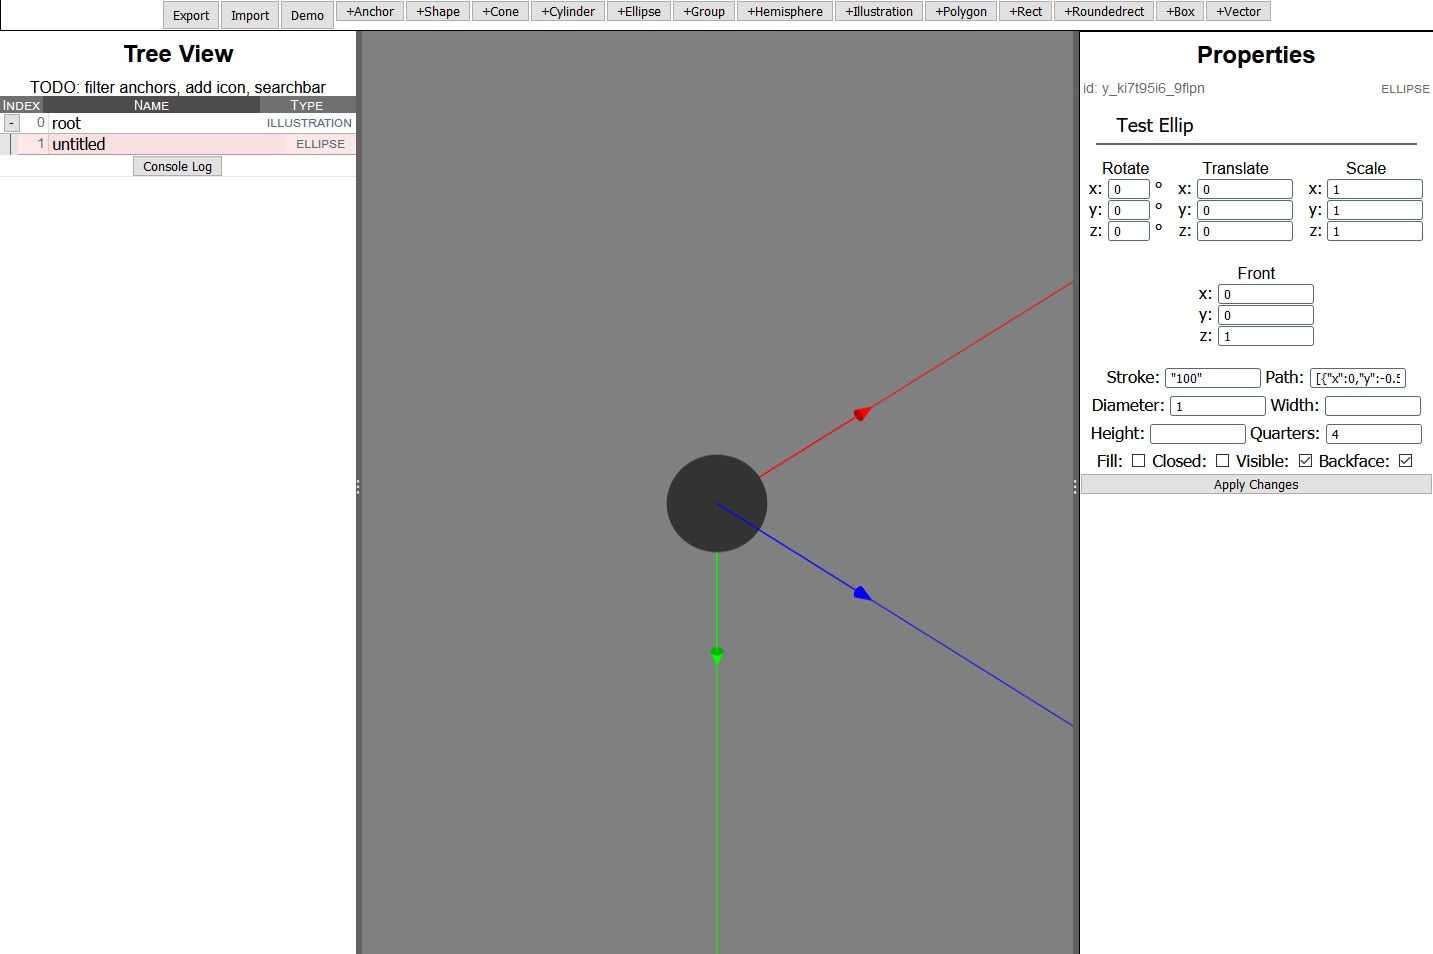
Task: Collapse the root node in the tree
Action: point(12,123)
